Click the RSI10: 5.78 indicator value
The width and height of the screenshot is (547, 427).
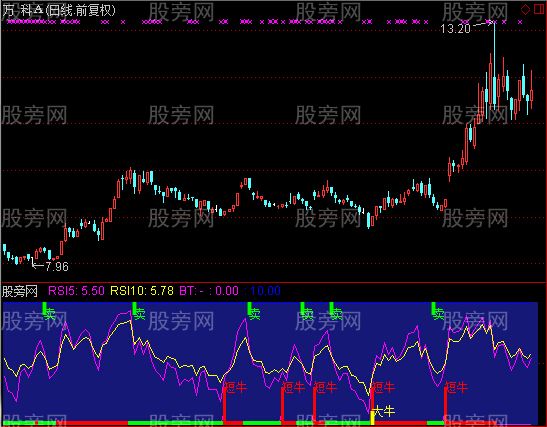click(x=142, y=291)
